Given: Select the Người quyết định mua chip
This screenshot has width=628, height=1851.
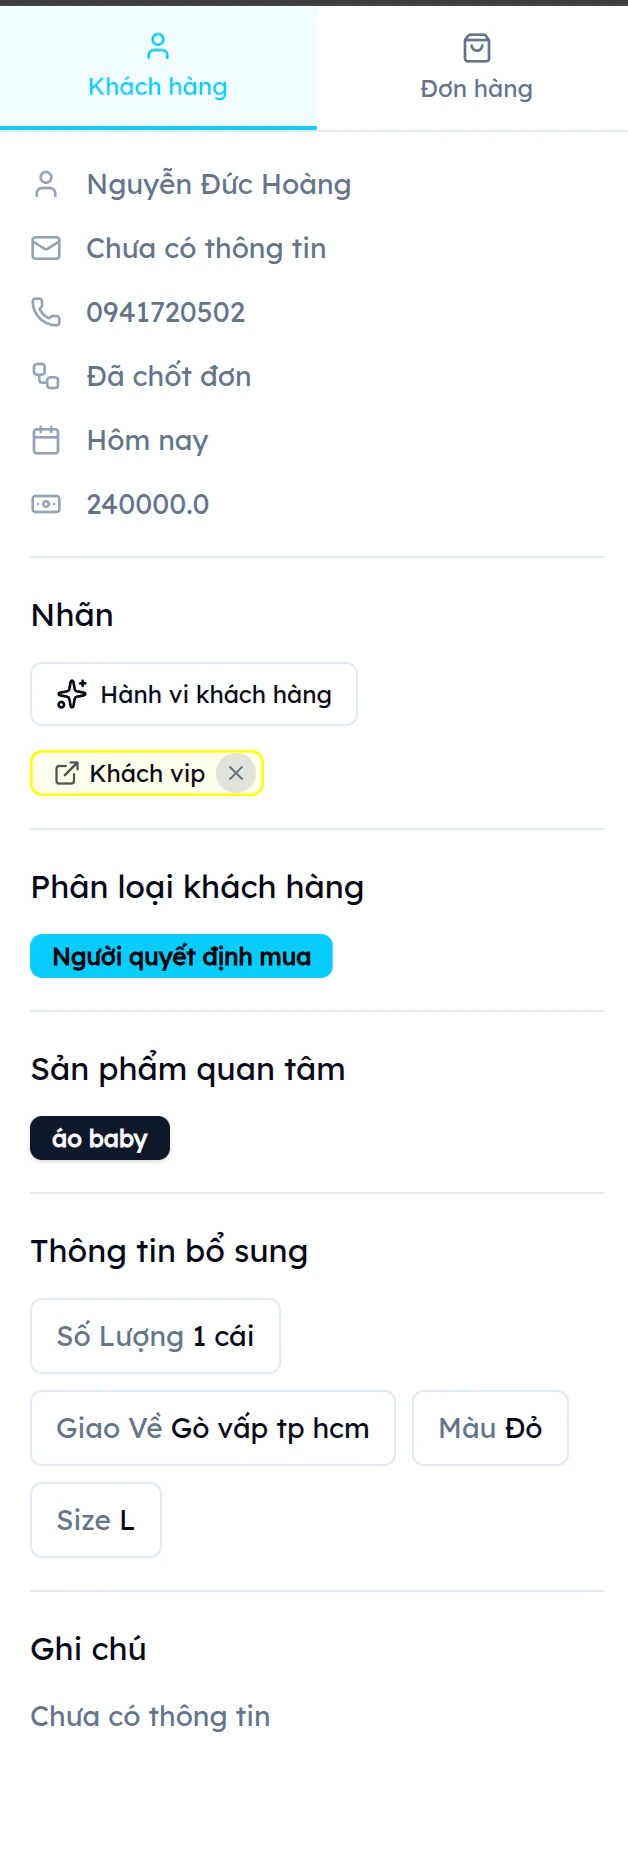Looking at the screenshot, I should pyautogui.click(x=181, y=955).
